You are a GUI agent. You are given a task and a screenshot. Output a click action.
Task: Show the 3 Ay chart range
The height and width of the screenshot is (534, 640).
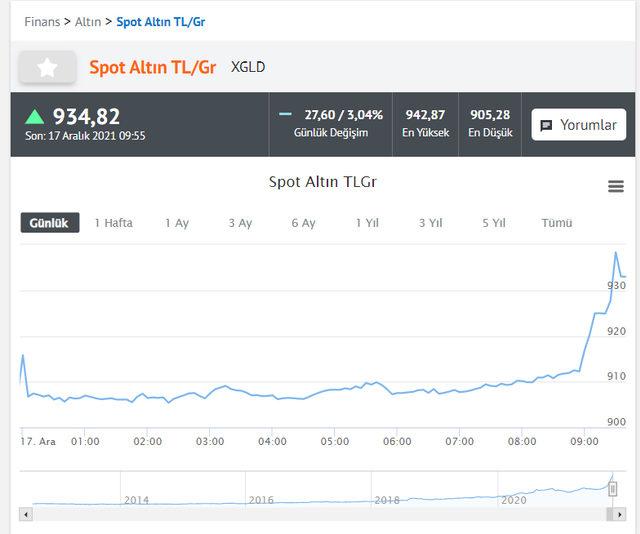[240, 223]
